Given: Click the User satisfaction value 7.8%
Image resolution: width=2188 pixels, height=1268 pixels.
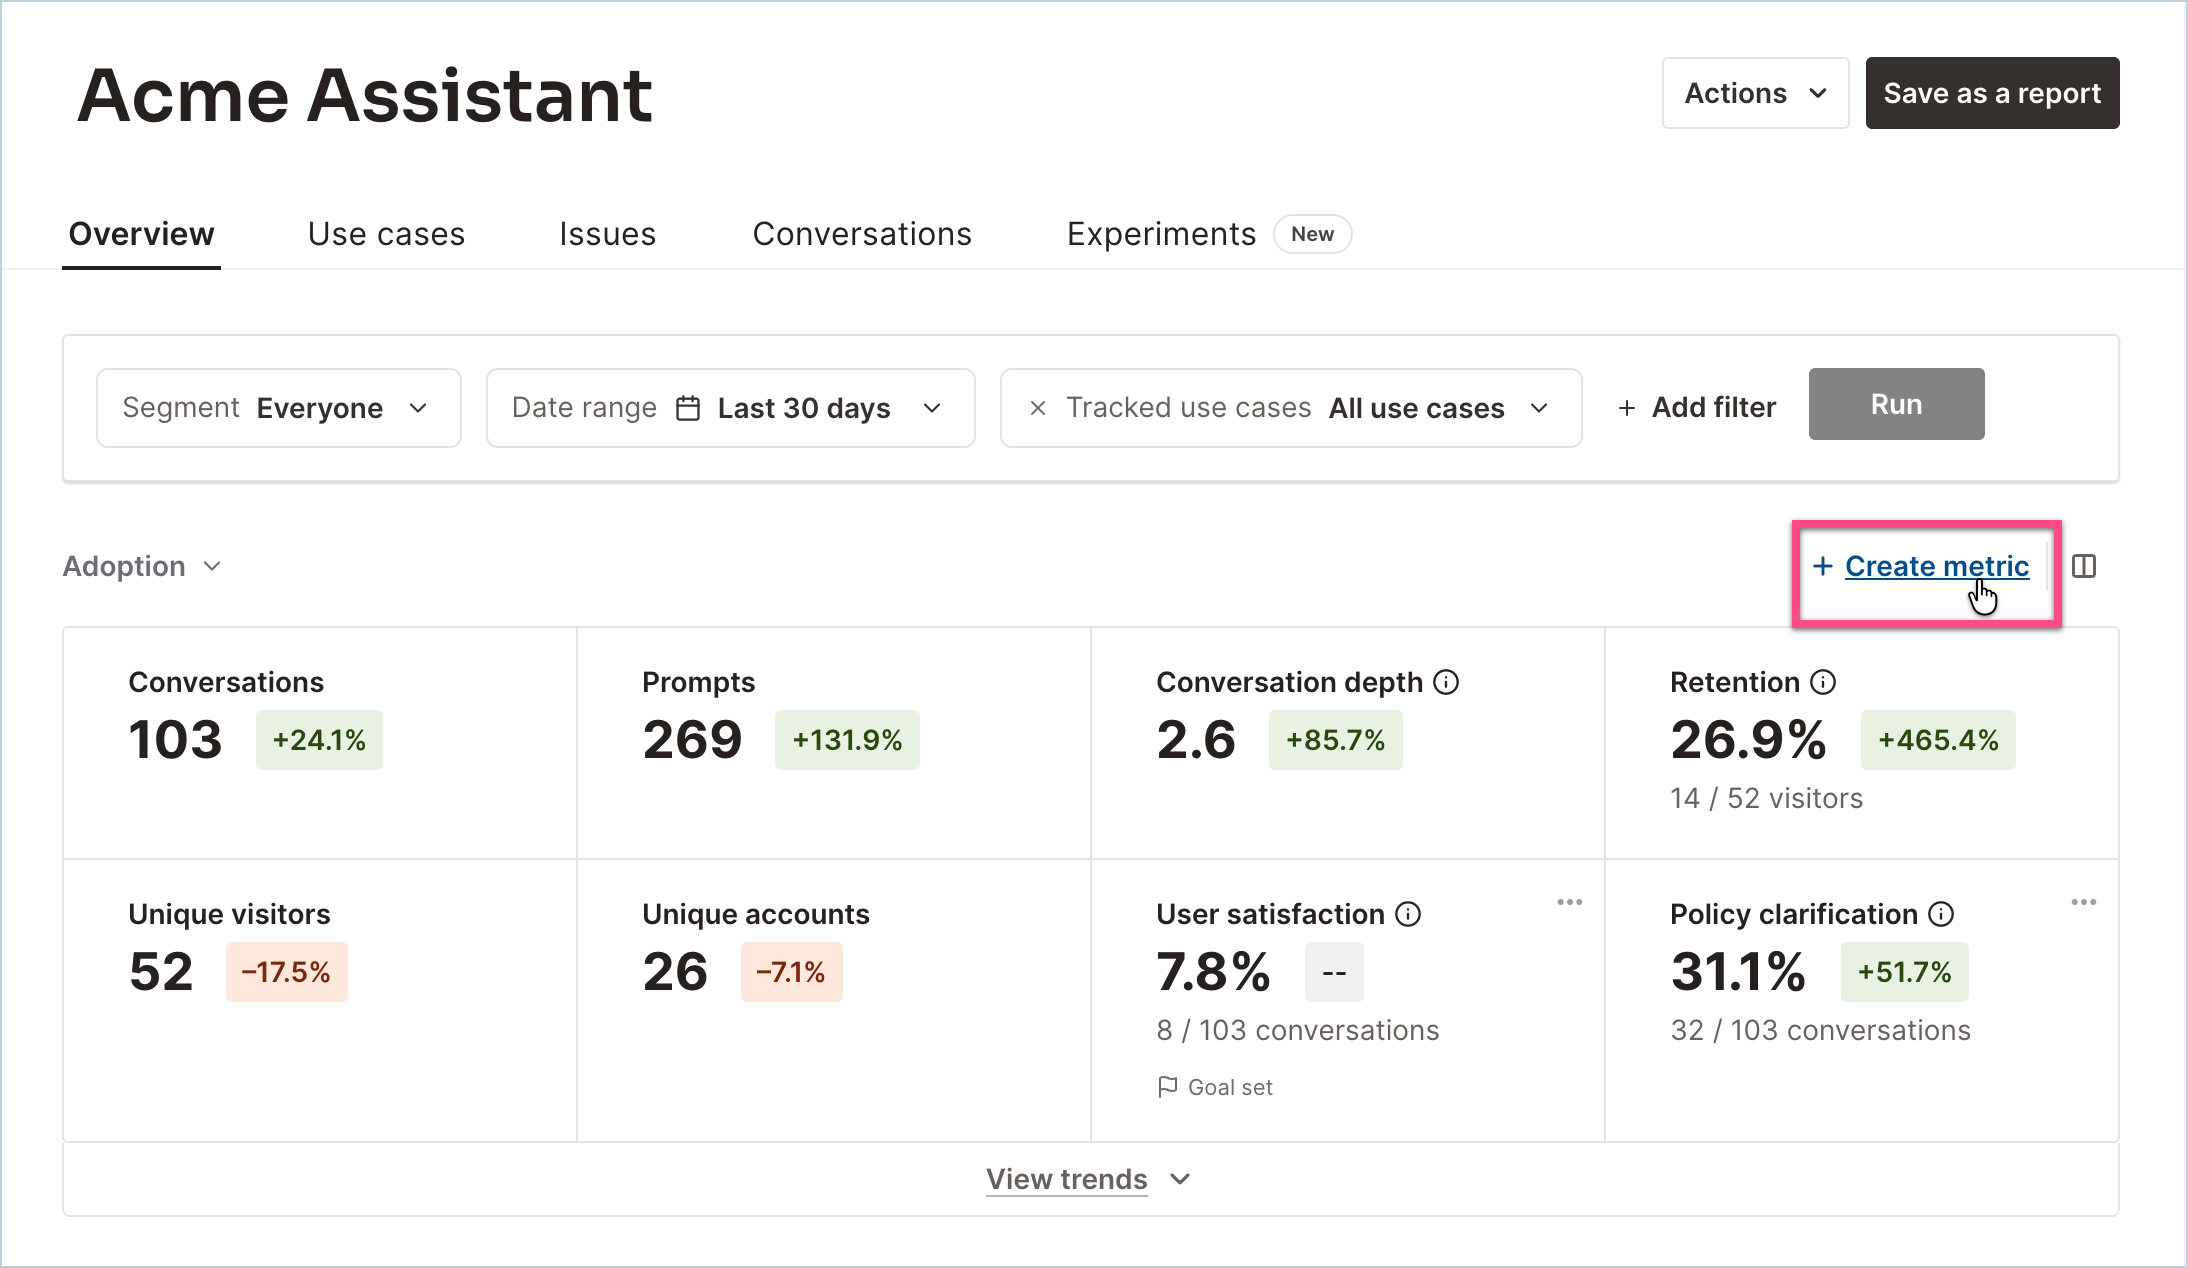Looking at the screenshot, I should [x=1213, y=972].
